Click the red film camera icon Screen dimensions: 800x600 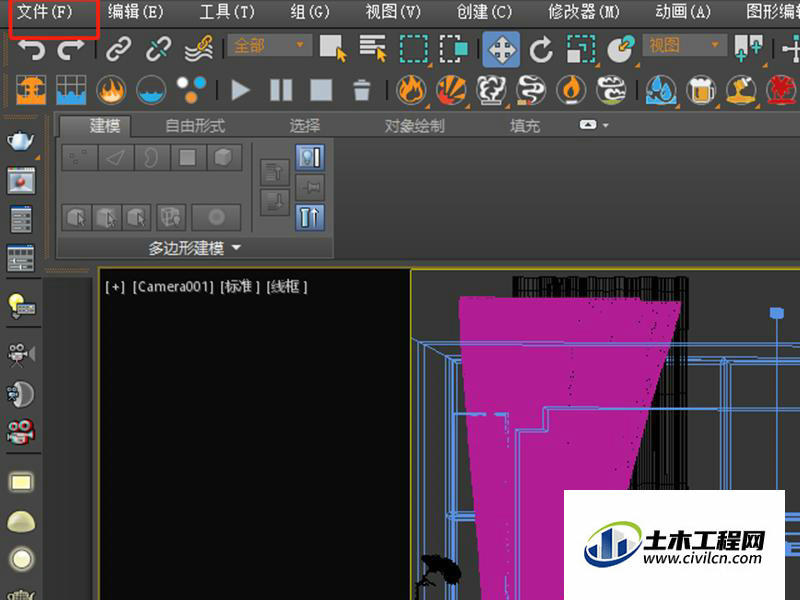click(x=21, y=432)
